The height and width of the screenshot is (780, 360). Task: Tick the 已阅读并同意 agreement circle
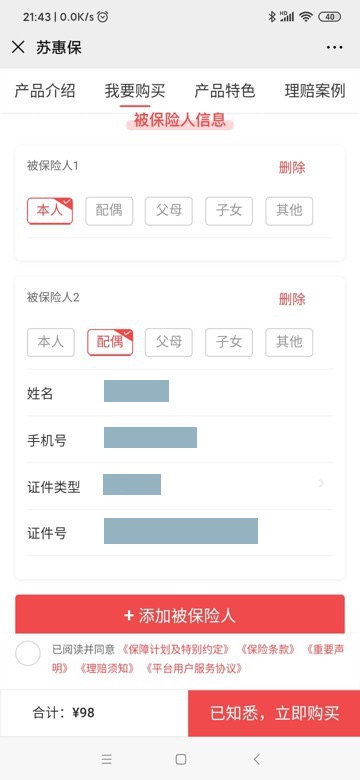pos(28,654)
